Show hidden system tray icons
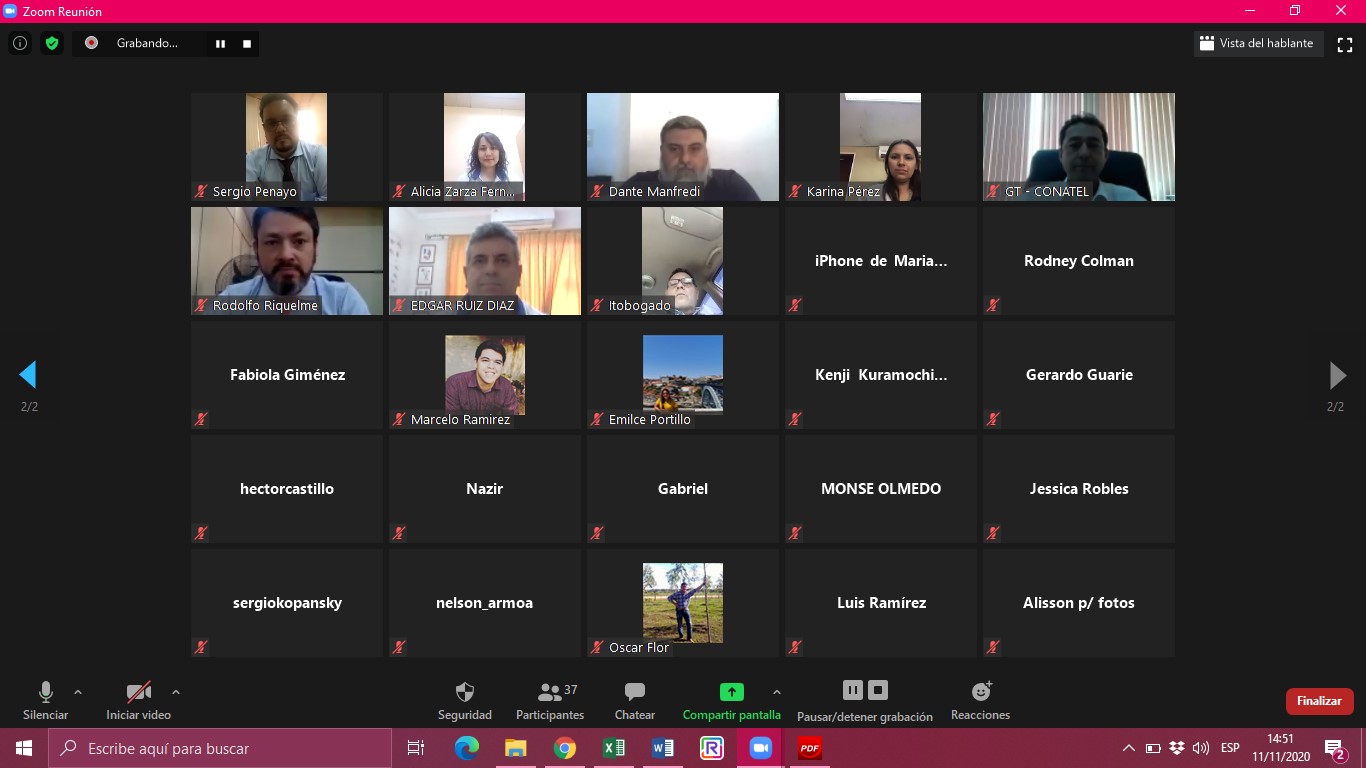The width and height of the screenshot is (1366, 768). (1129, 748)
